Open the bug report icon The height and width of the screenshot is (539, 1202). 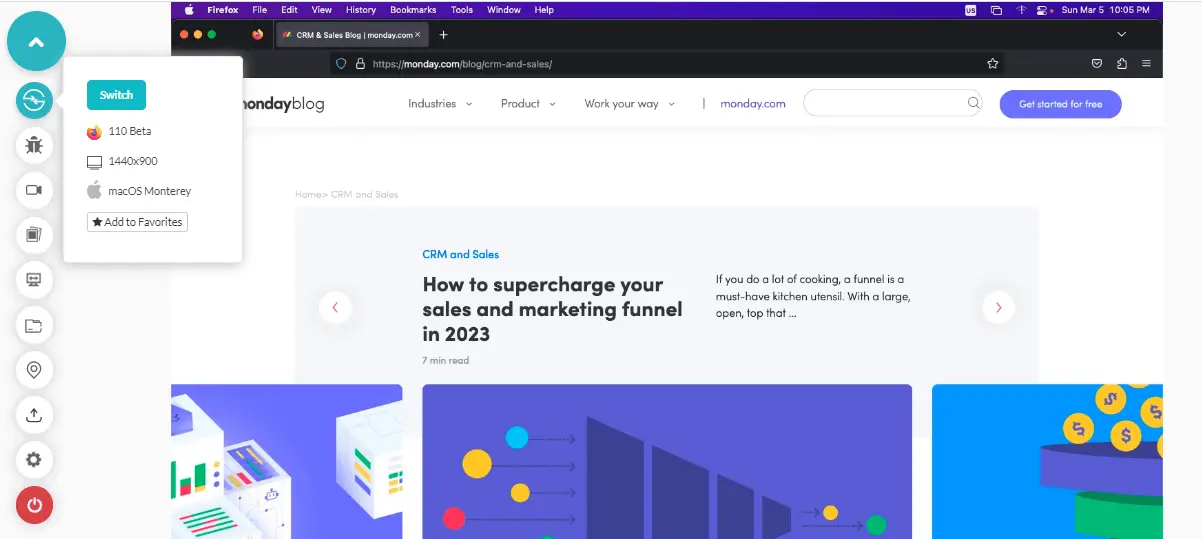[34, 145]
